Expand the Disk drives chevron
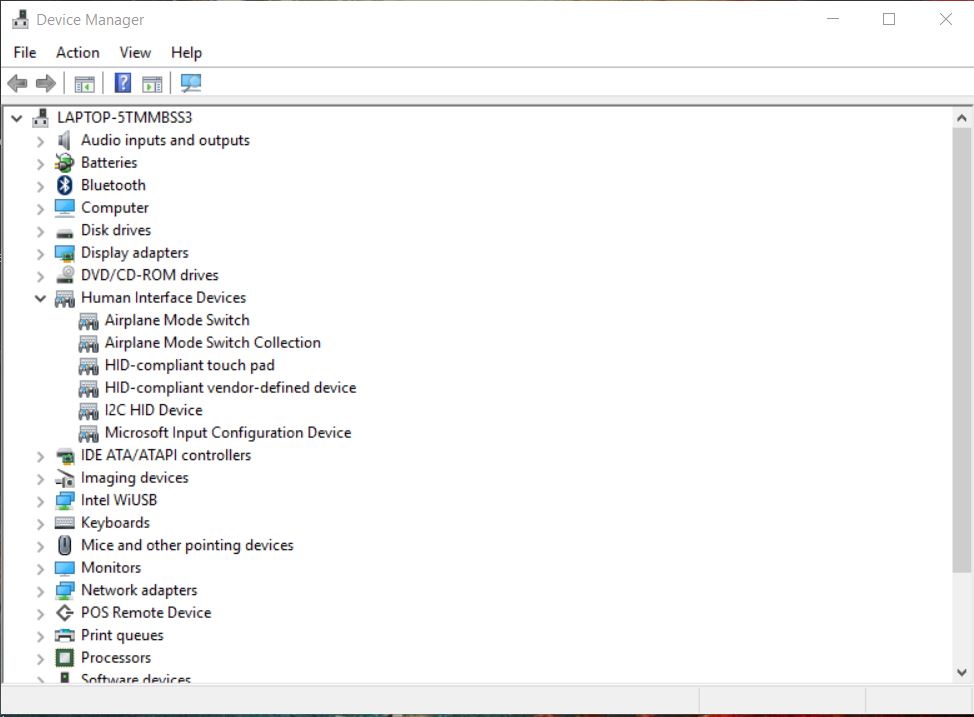This screenshot has height=717, width=974. [40, 232]
